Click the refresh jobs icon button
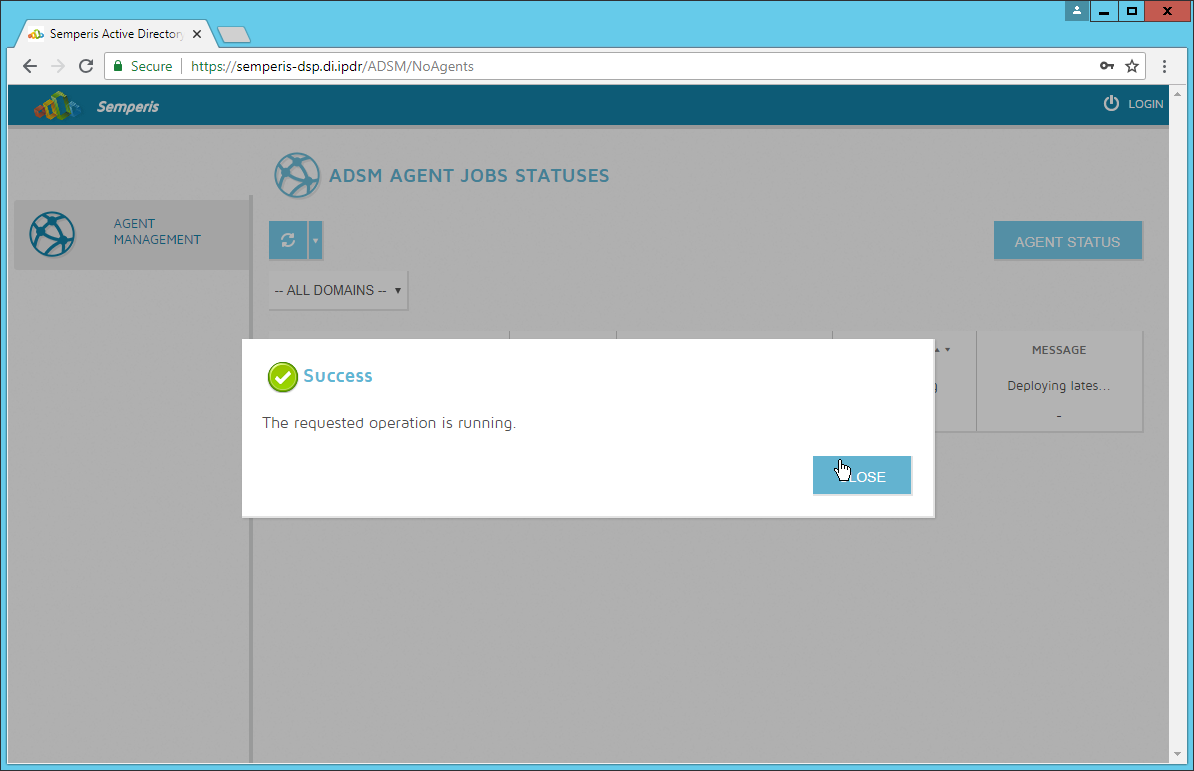The height and width of the screenshot is (771, 1194). (288, 241)
